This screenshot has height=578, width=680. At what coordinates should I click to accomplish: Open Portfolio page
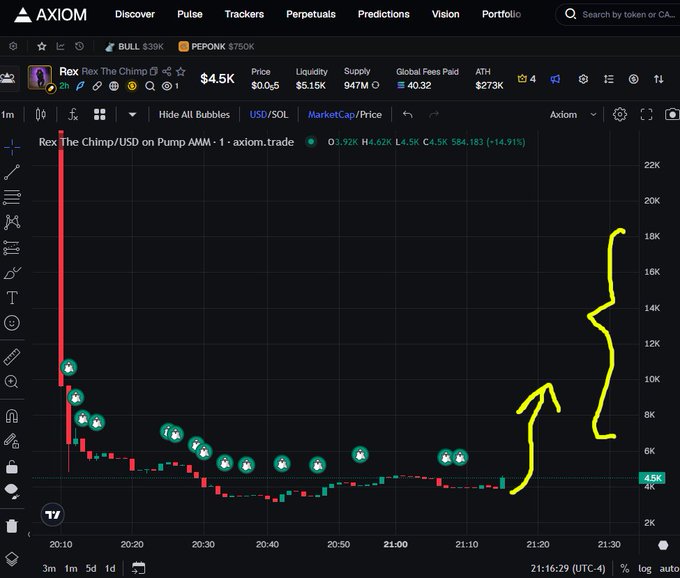click(x=501, y=14)
